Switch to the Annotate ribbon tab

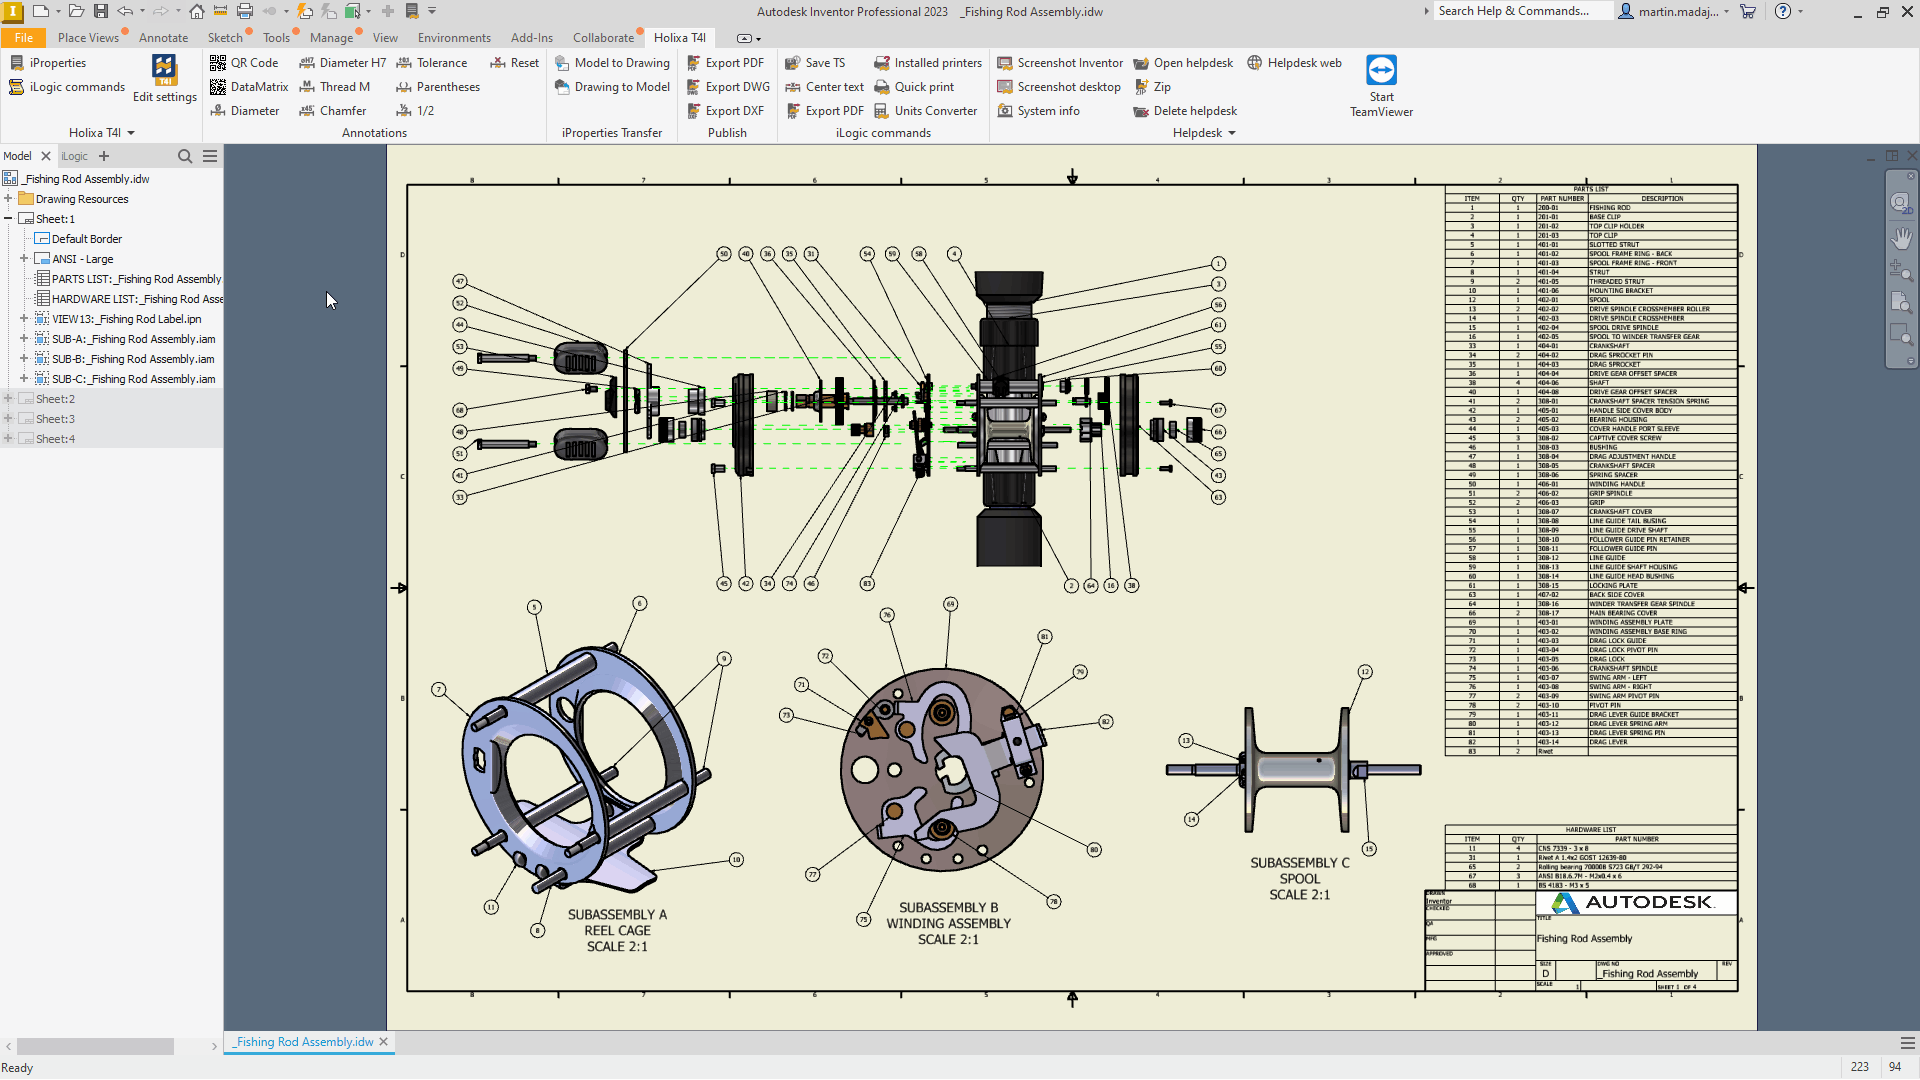coord(163,38)
